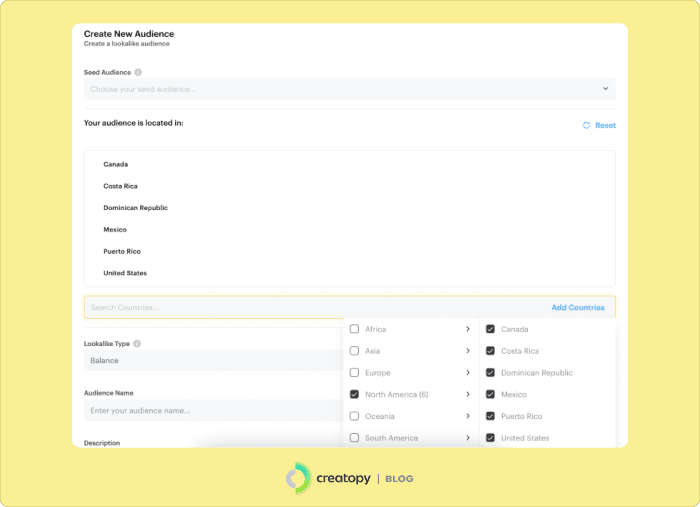Check the Asia checkbox
This screenshot has height=507, width=700.
click(x=354, y=351)
